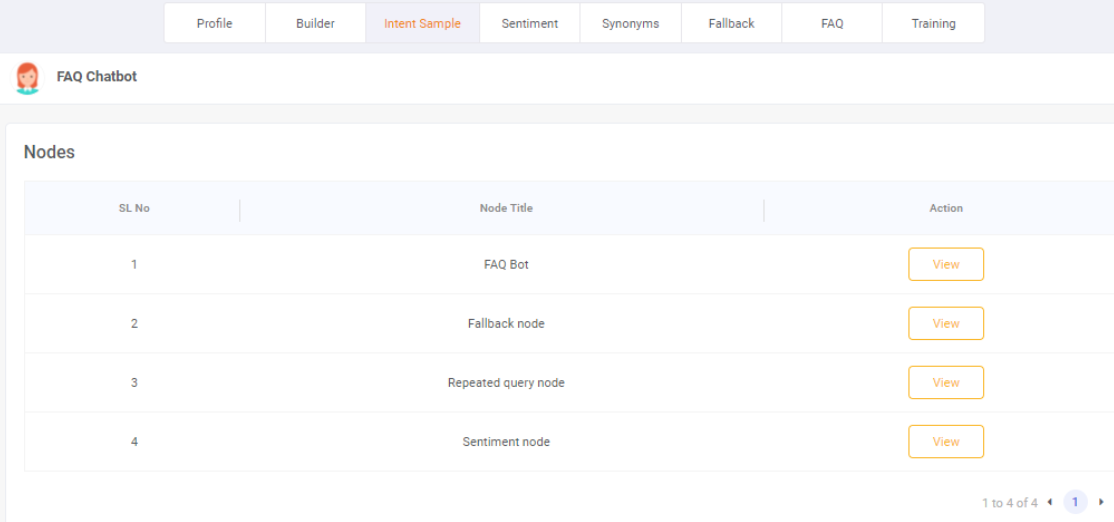Click the Nodes section heading
The width and height of the screenshot is (1114, 522).
tap(49, 152)
